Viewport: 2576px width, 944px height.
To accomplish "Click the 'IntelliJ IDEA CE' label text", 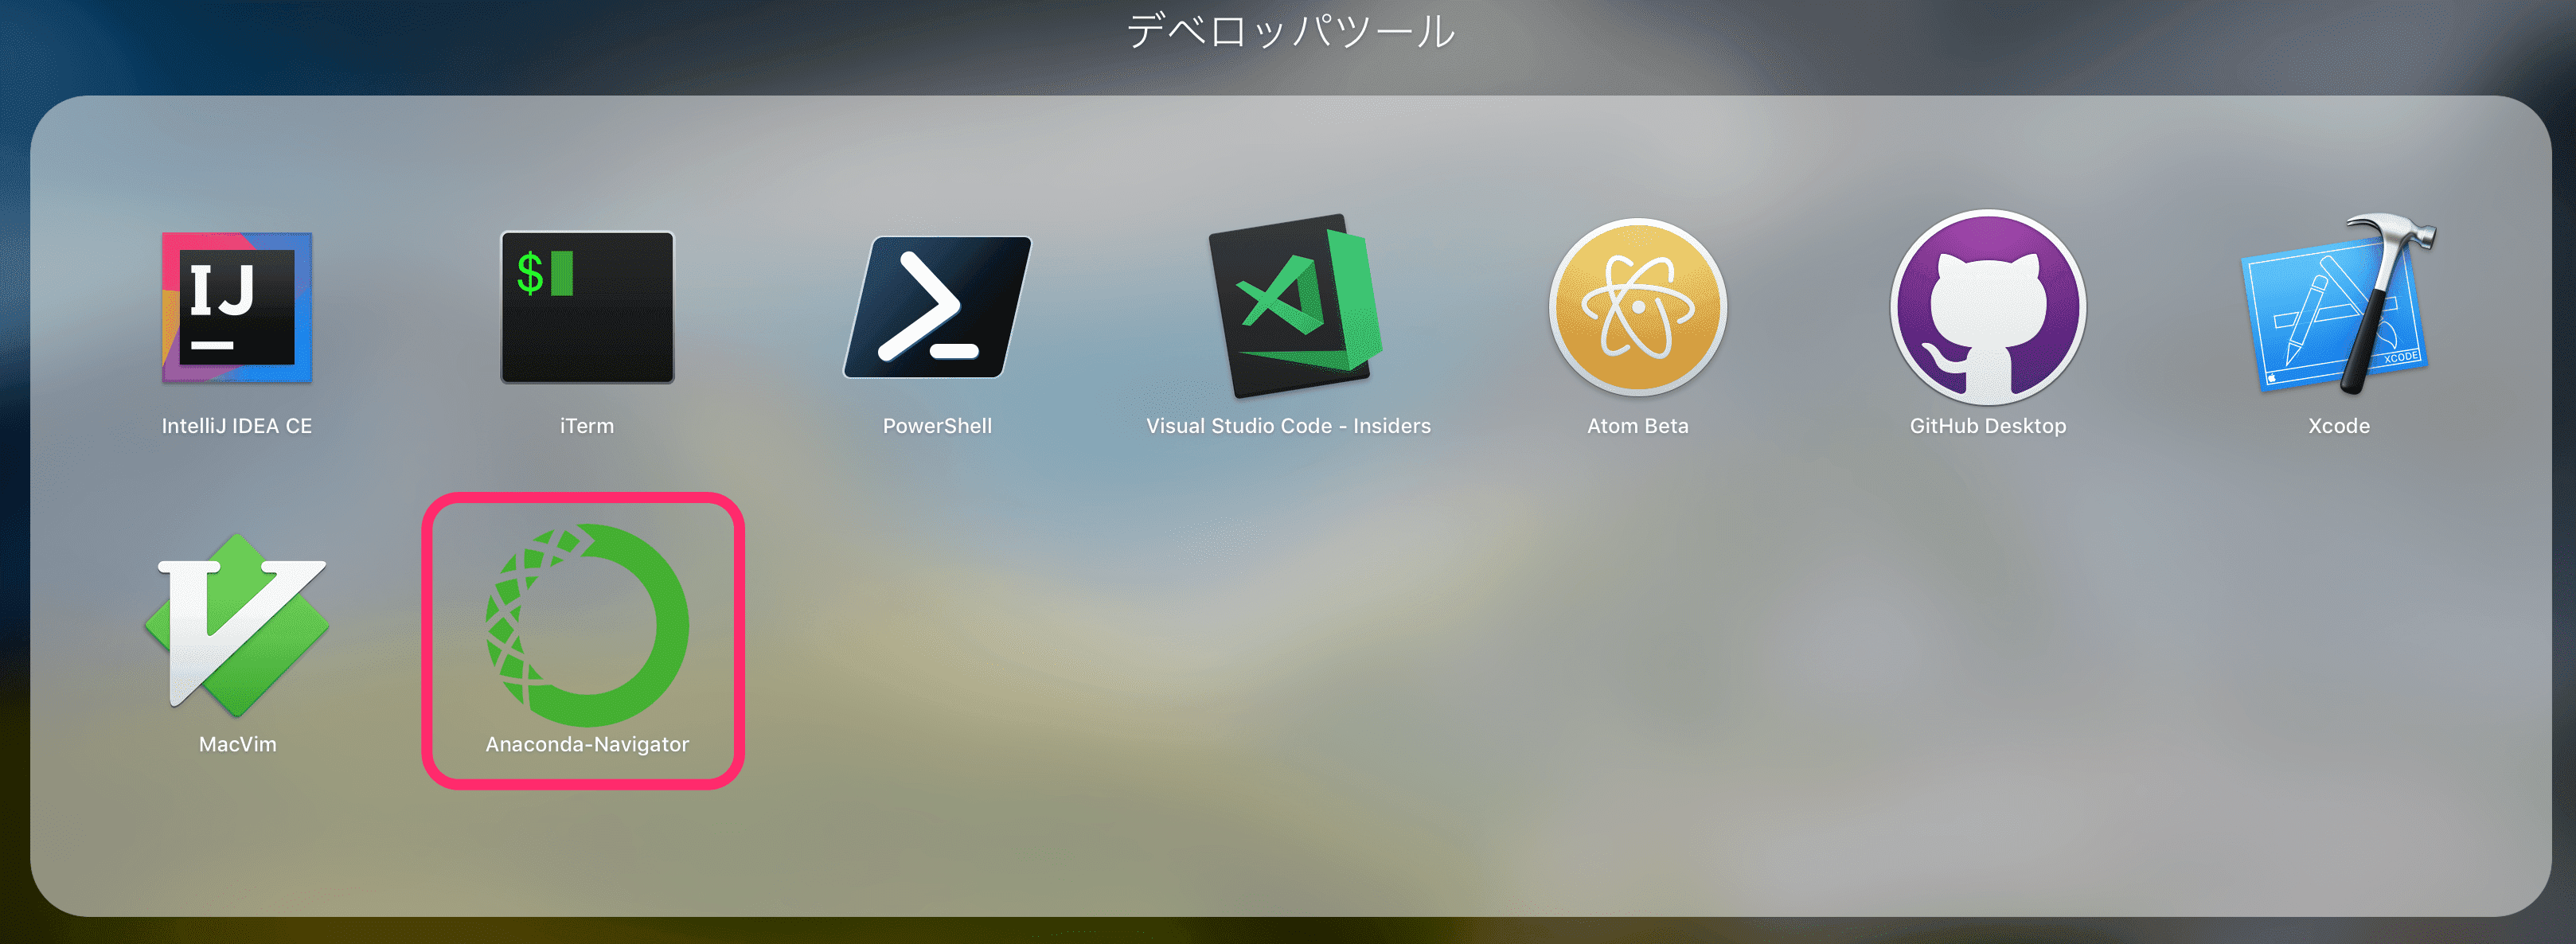I will [237, 426].
